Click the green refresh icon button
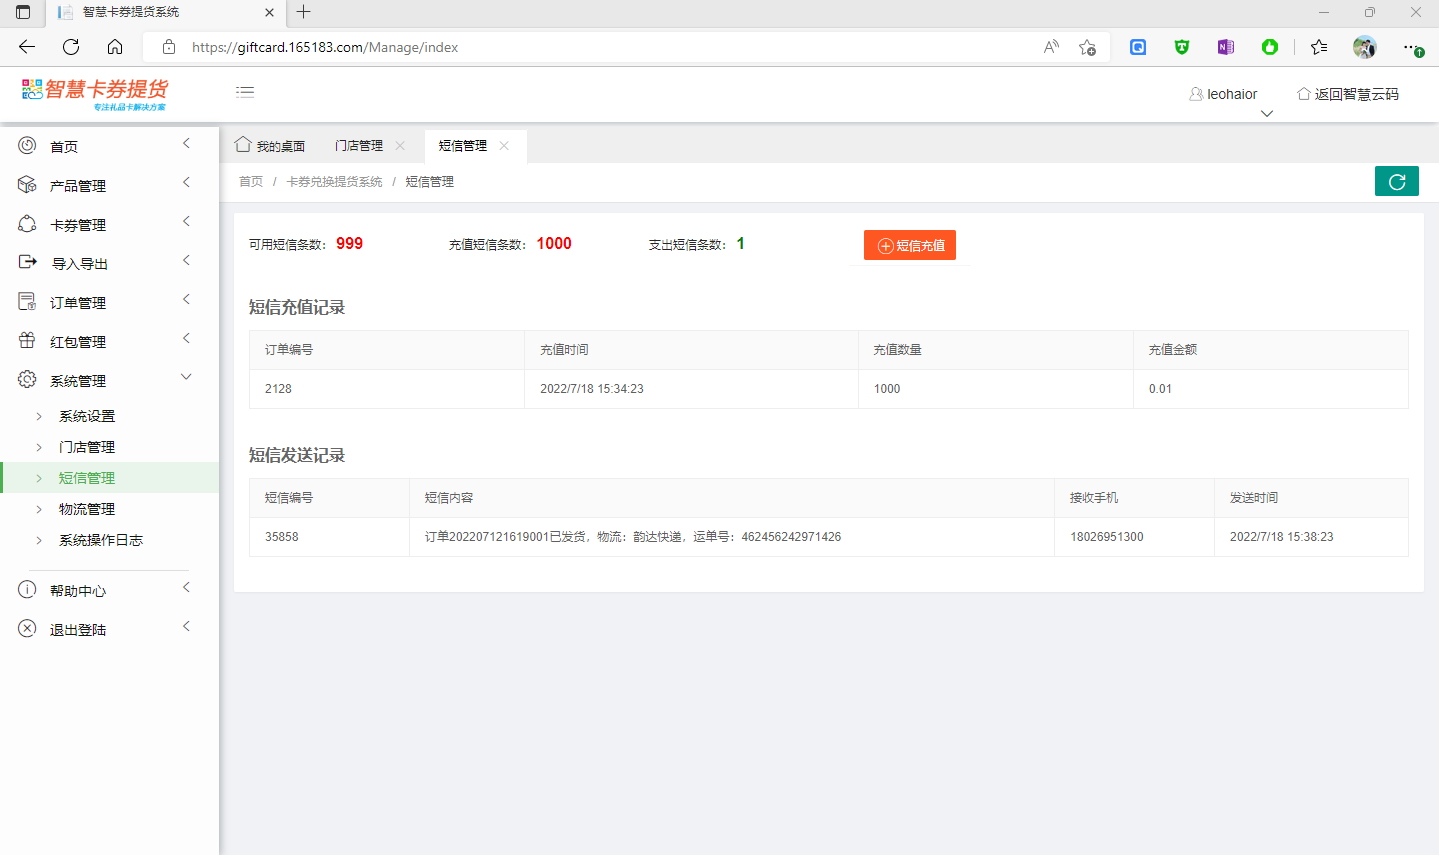The height and width of the screenshot is (855, 1439). click(1396, 181)
